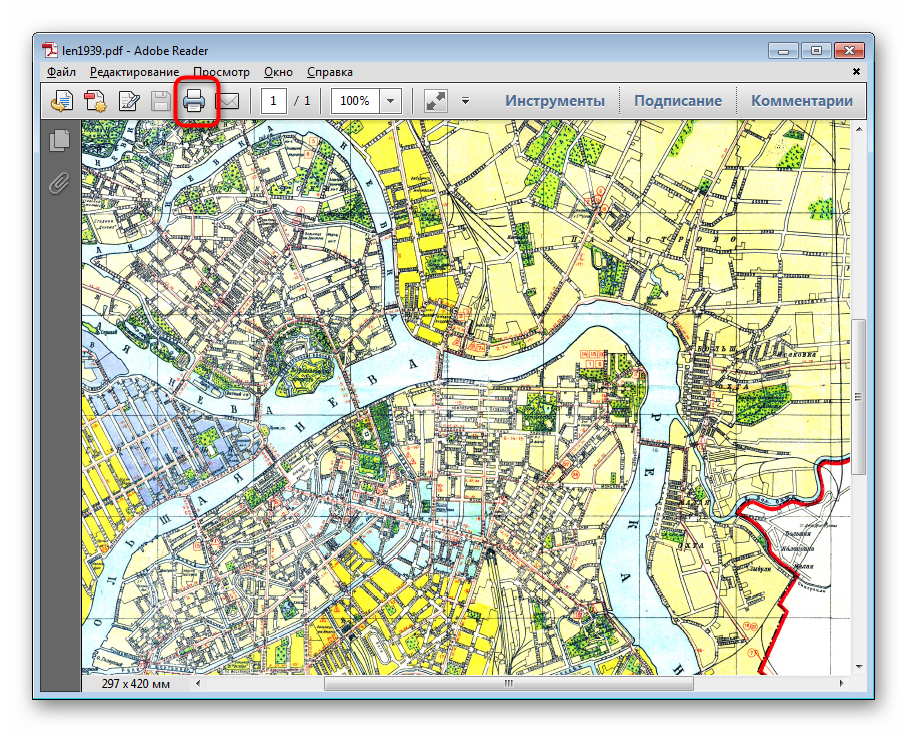The image size is (907, 732).
Task: Toggle read mode with the arrows icon
Action: [436, 101]
